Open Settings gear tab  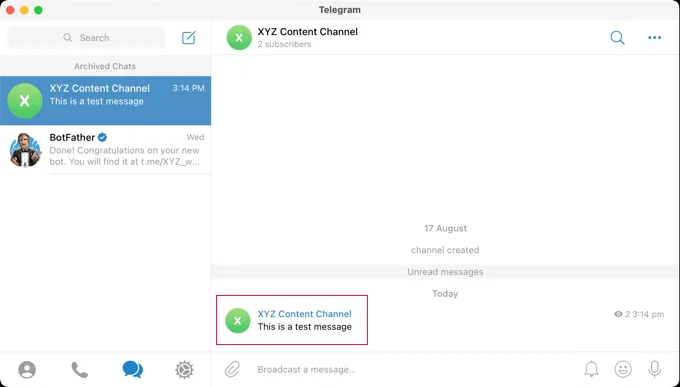coord(184,370)
